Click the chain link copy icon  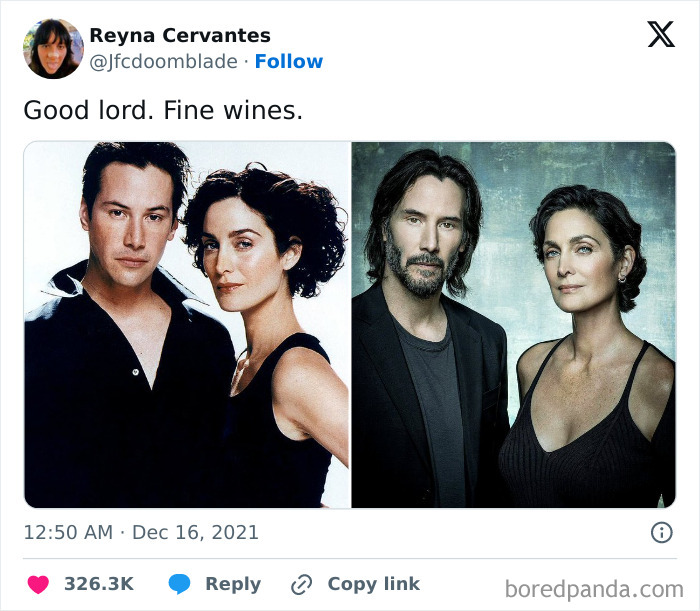coord(301,584)
